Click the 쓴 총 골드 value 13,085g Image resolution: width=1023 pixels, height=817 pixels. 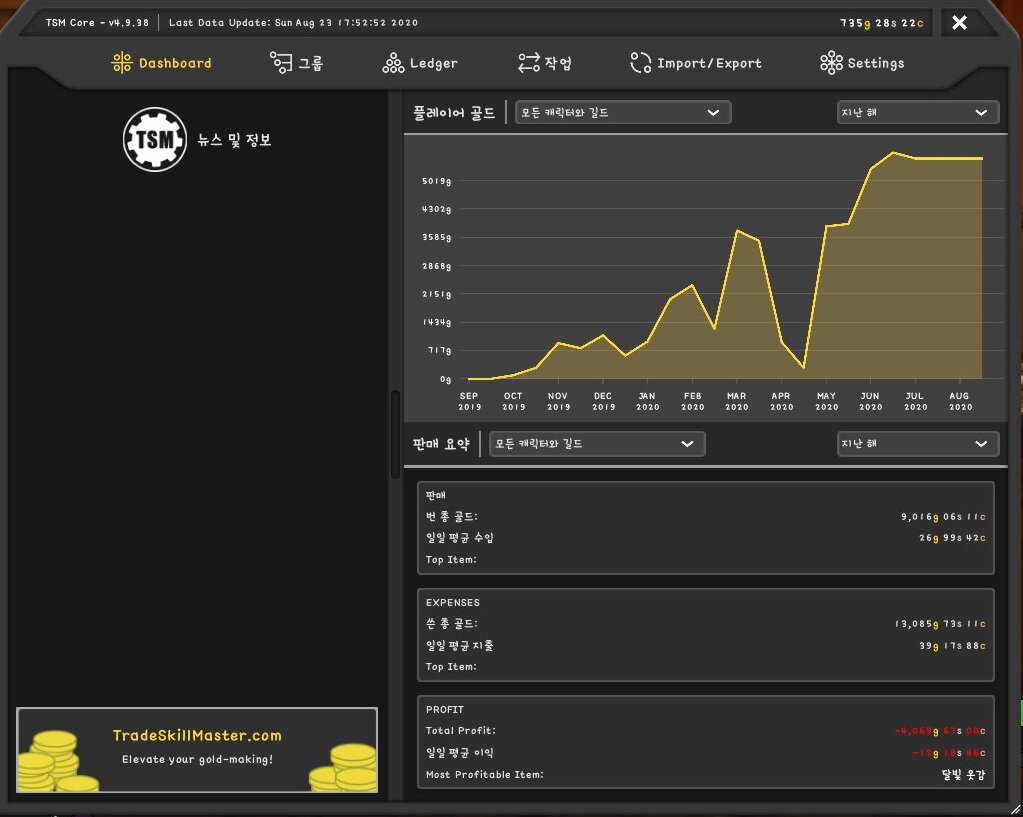click(x=941, y=624)
